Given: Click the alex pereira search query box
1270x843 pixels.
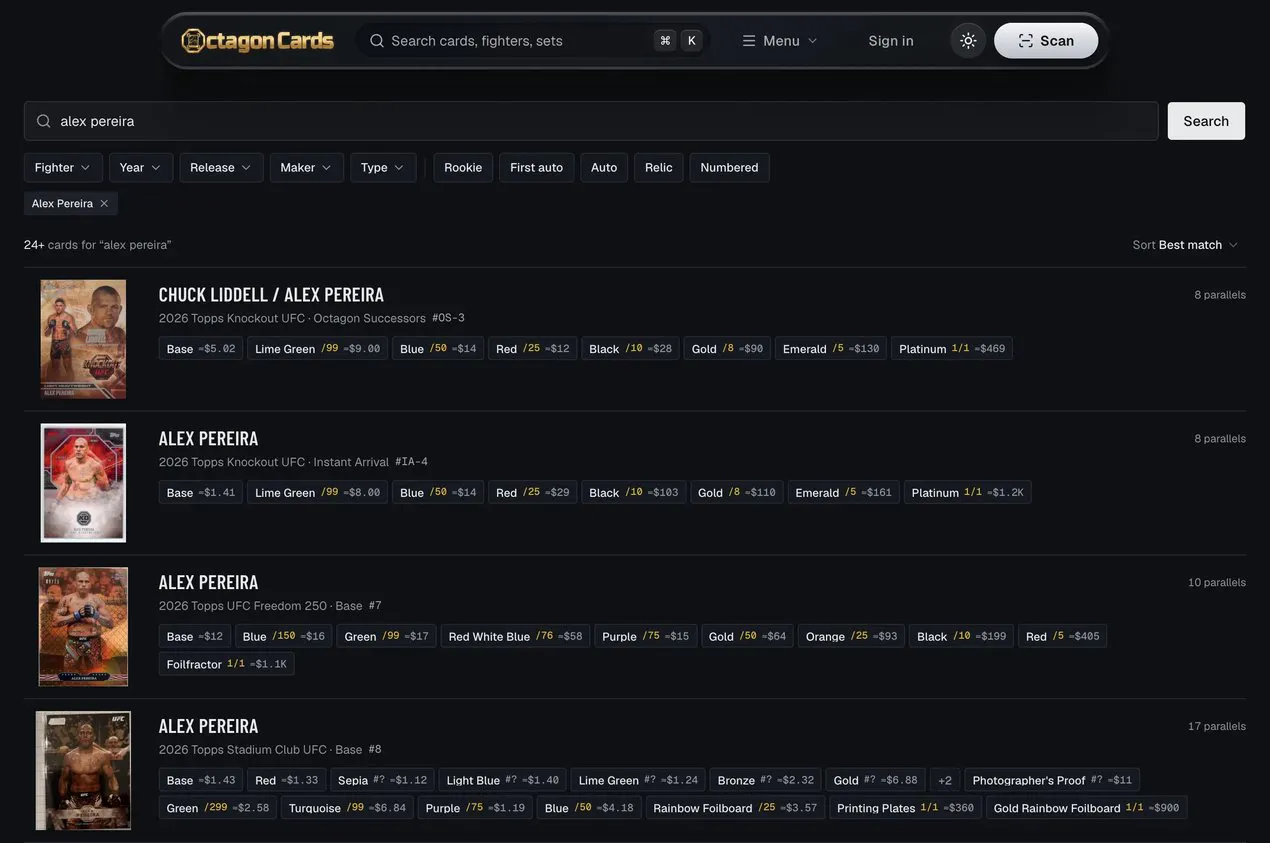Looking at the screenshot, I should coord(591,121).
